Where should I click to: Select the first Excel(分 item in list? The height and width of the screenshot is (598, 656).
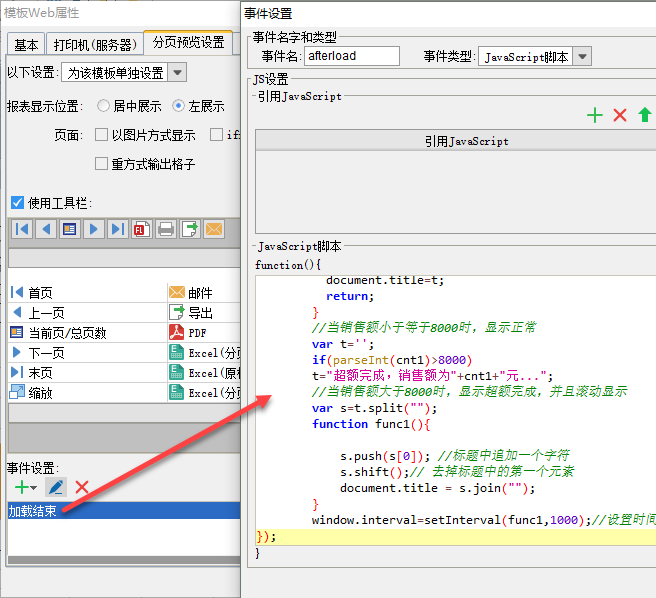pos(204,353)
